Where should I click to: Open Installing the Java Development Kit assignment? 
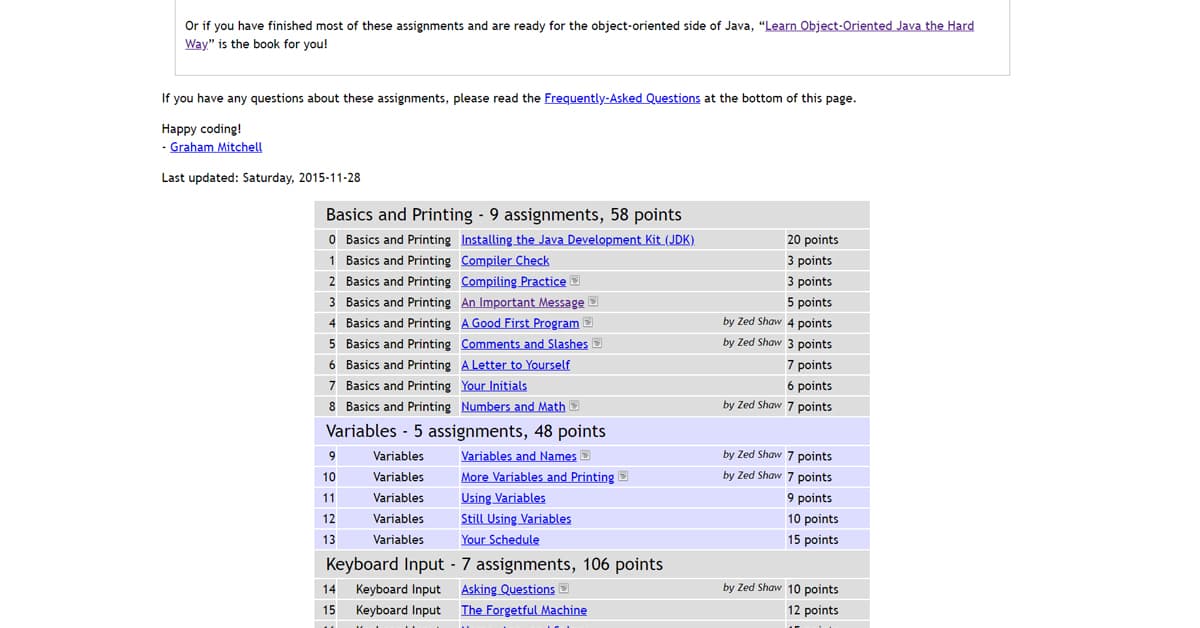tap(577, 240)
